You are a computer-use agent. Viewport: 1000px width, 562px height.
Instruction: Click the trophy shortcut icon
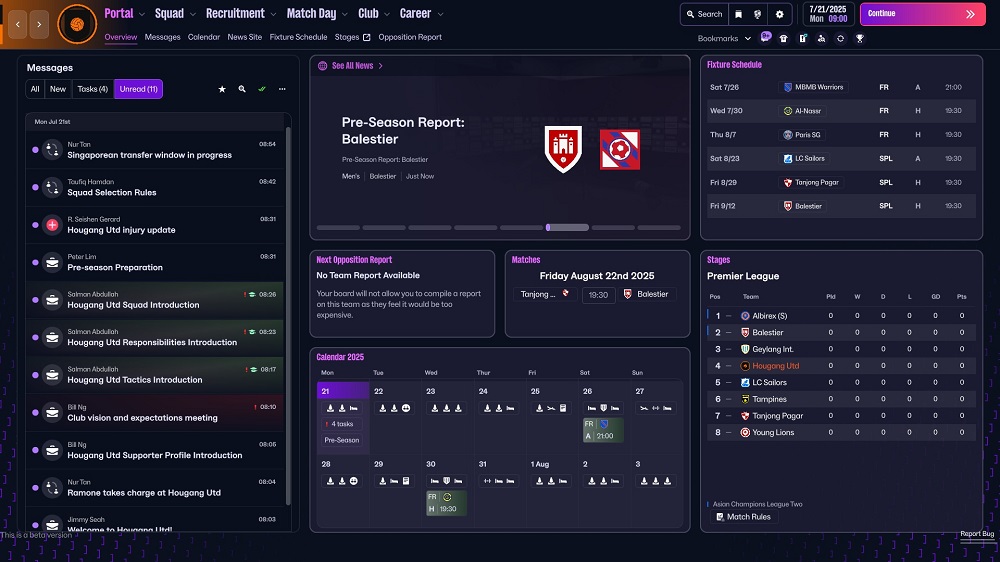pyautogui.click(x=859, y=39)
